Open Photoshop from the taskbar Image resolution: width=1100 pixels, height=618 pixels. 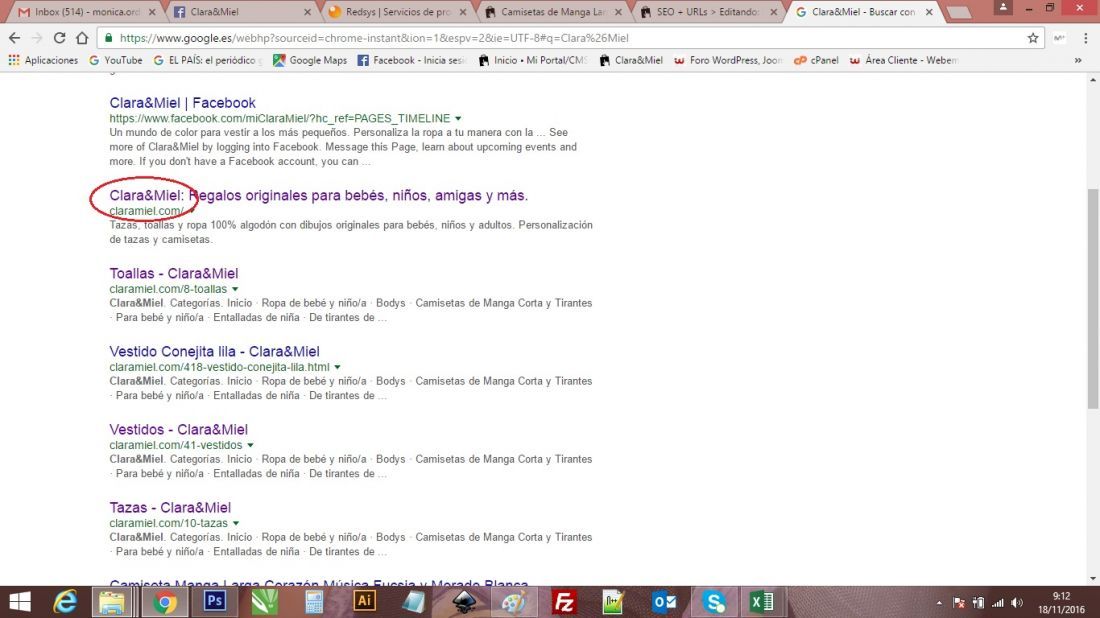click(x=215, y=602)
